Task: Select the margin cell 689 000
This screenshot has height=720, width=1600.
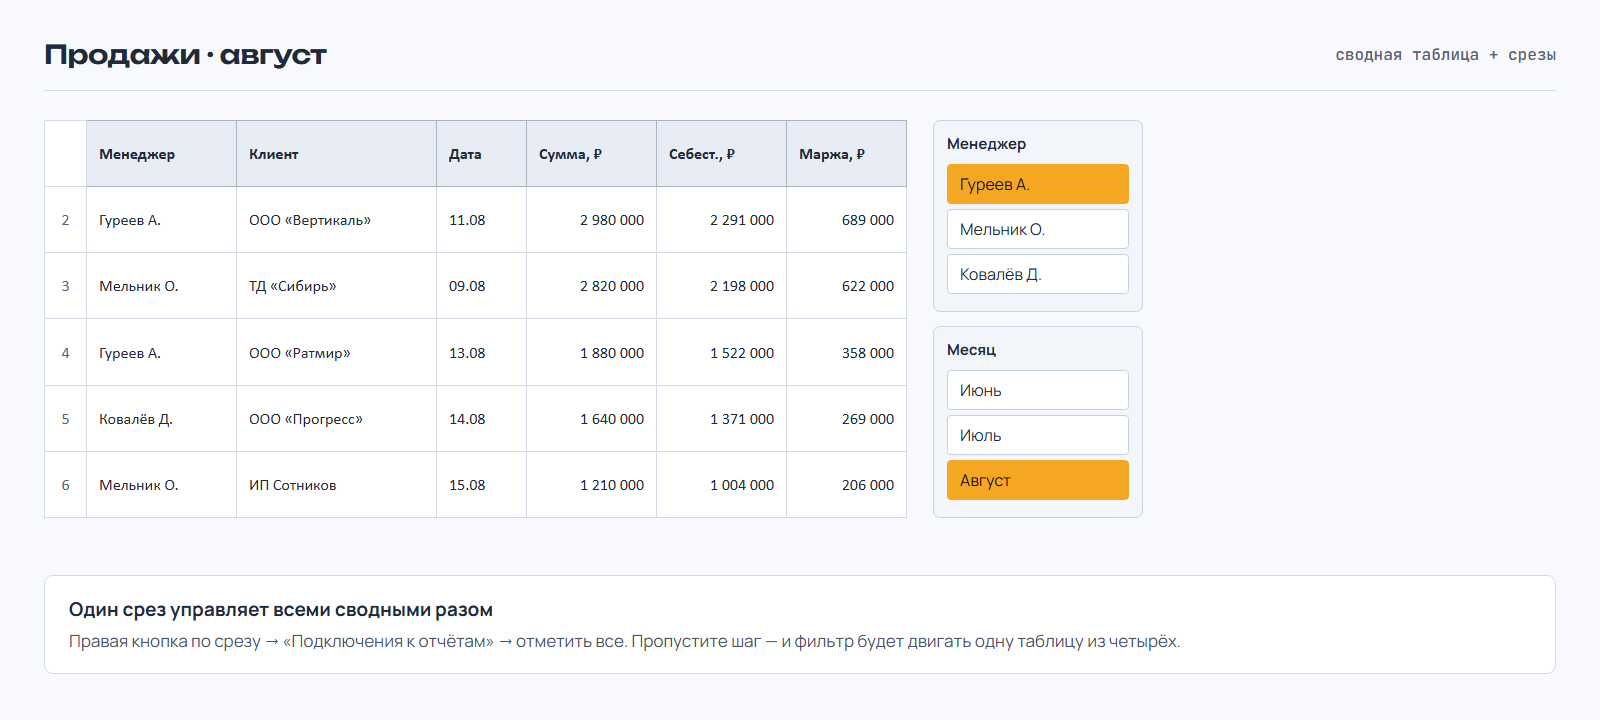Action: tap(847, 220)
